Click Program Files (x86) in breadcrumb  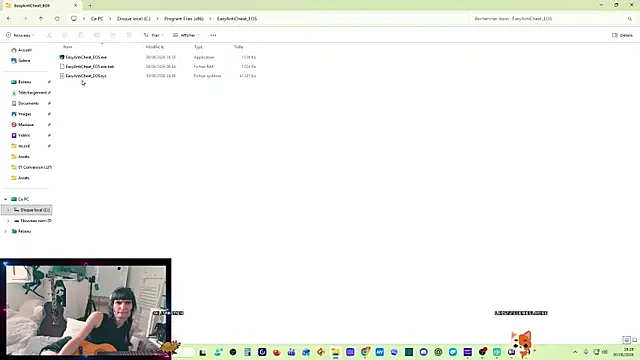point(184,18)
